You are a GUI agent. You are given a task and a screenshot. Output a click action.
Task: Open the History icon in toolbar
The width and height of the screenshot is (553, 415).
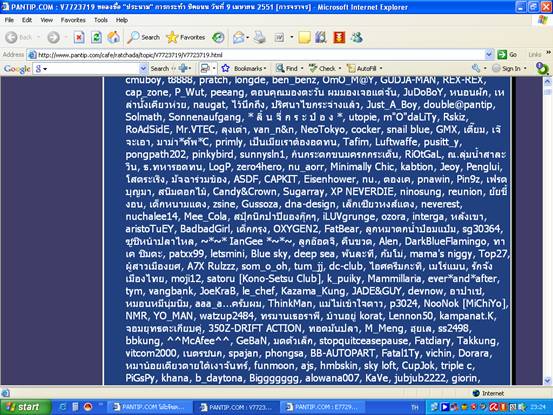tap(218, 37)
